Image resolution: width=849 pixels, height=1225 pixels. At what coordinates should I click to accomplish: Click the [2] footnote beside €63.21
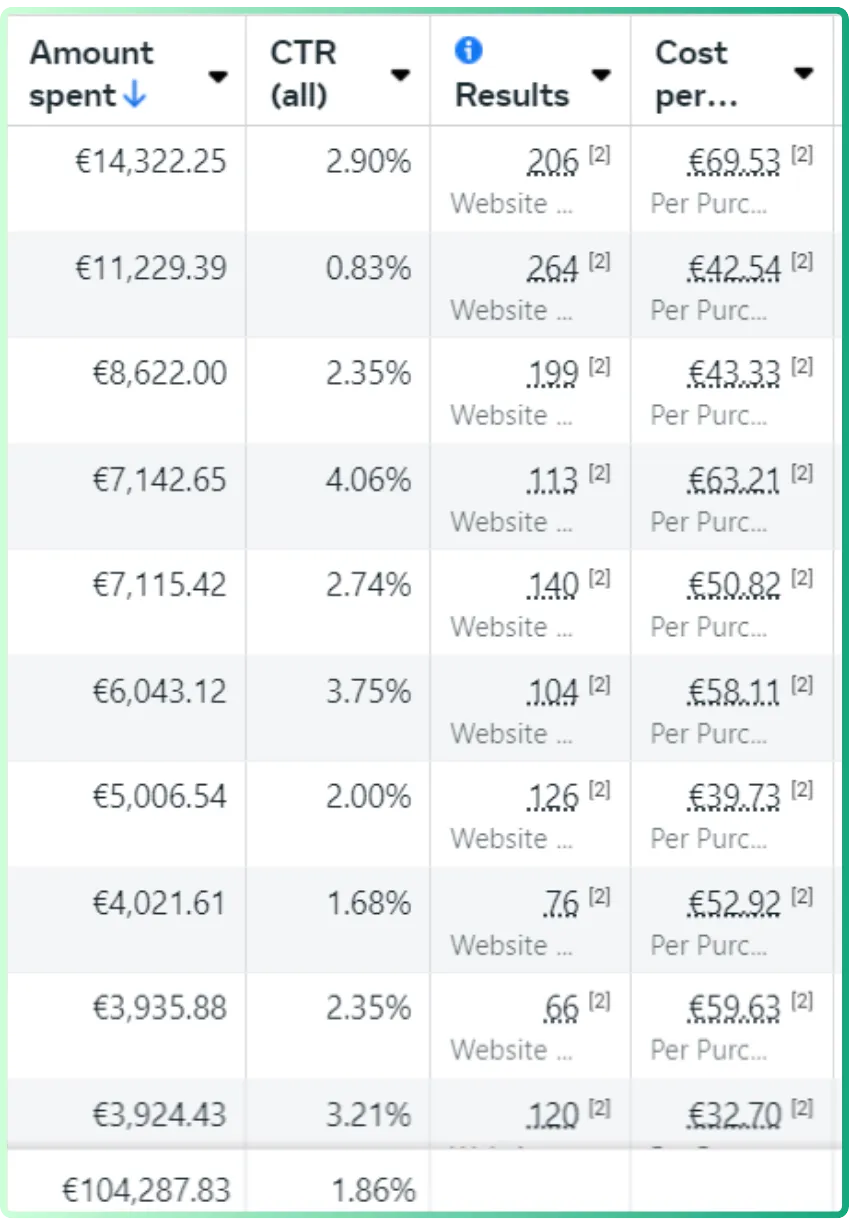click(802, 472)
